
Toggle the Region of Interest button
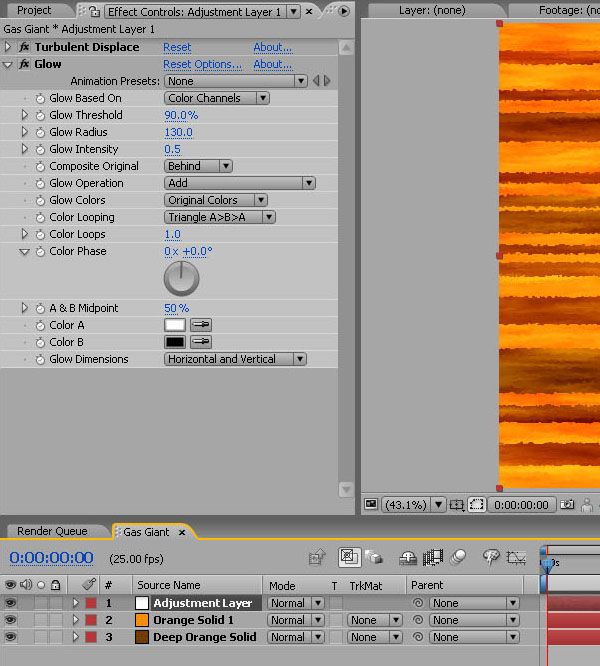(476, 505)
